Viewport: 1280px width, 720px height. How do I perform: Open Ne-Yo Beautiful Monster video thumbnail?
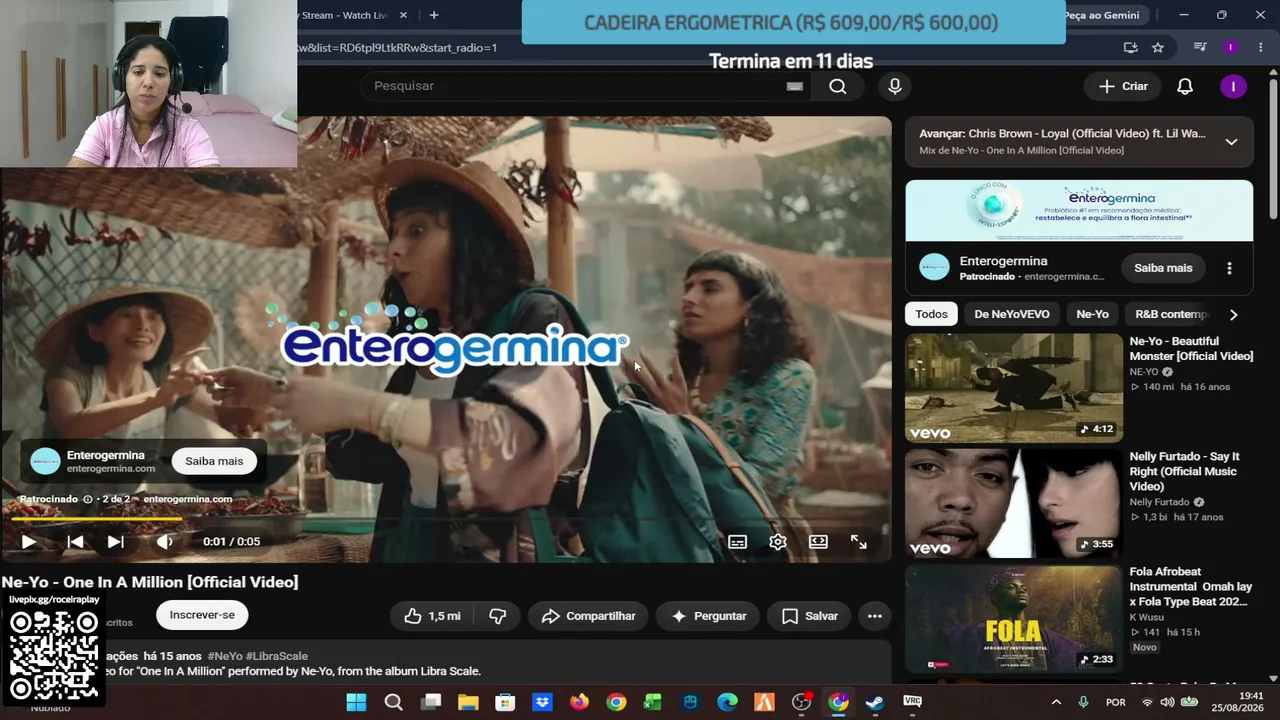(1014, 388)
